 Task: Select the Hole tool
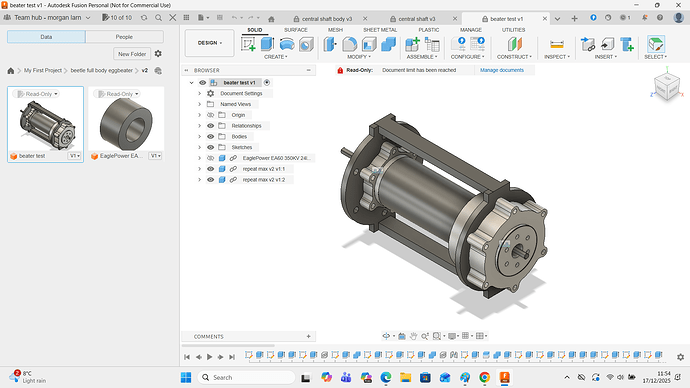point(306,44)
